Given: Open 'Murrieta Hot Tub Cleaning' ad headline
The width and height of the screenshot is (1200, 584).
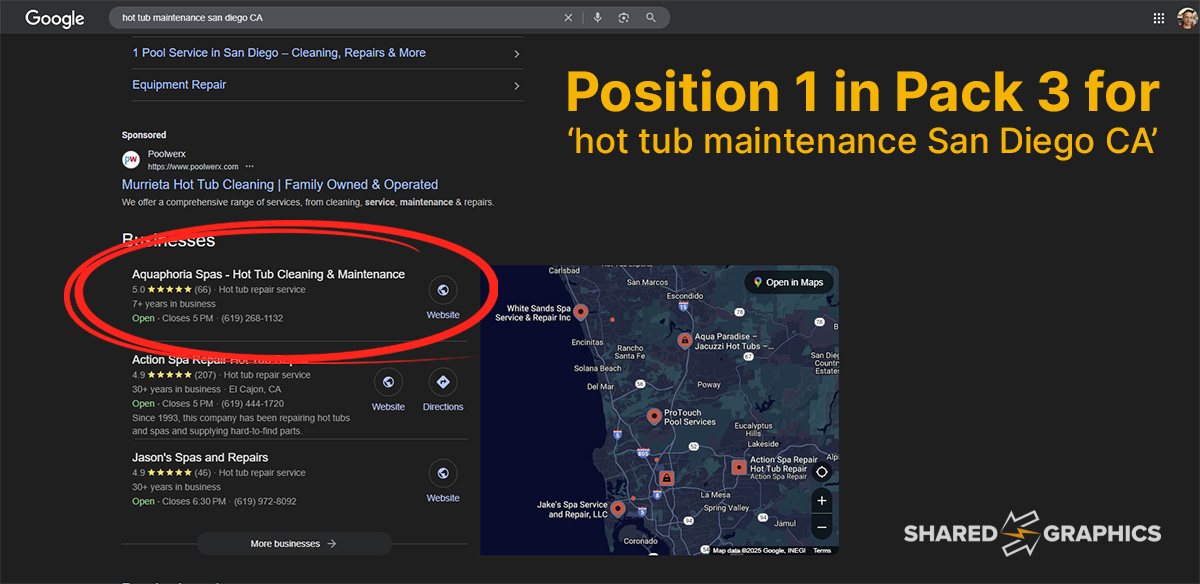Looking at the screenshot, I should (x=280, y=185).
